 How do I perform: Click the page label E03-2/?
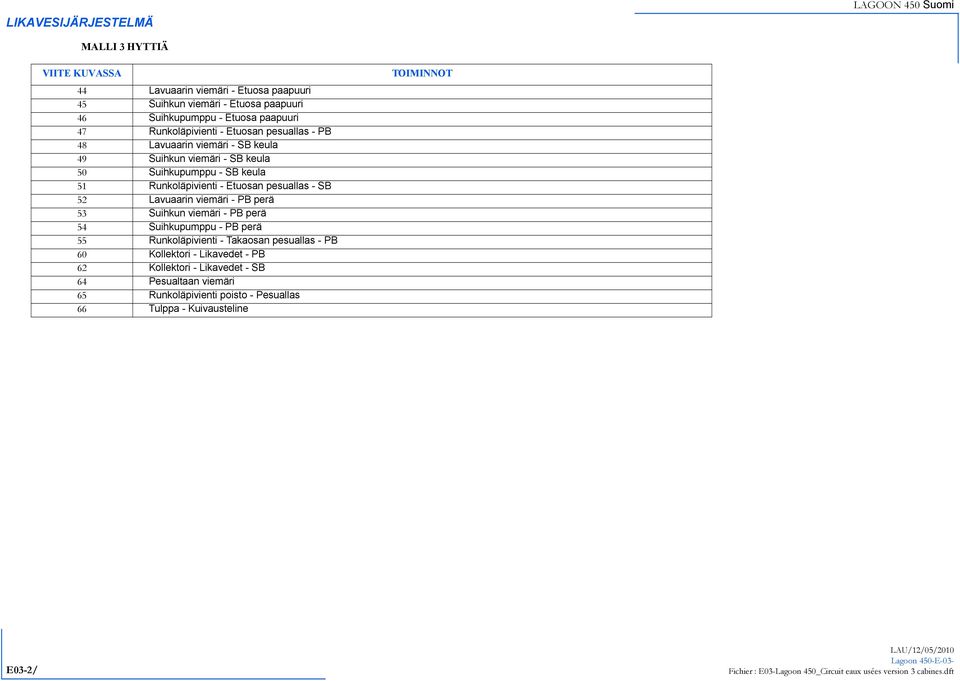[x=22, y=671]
